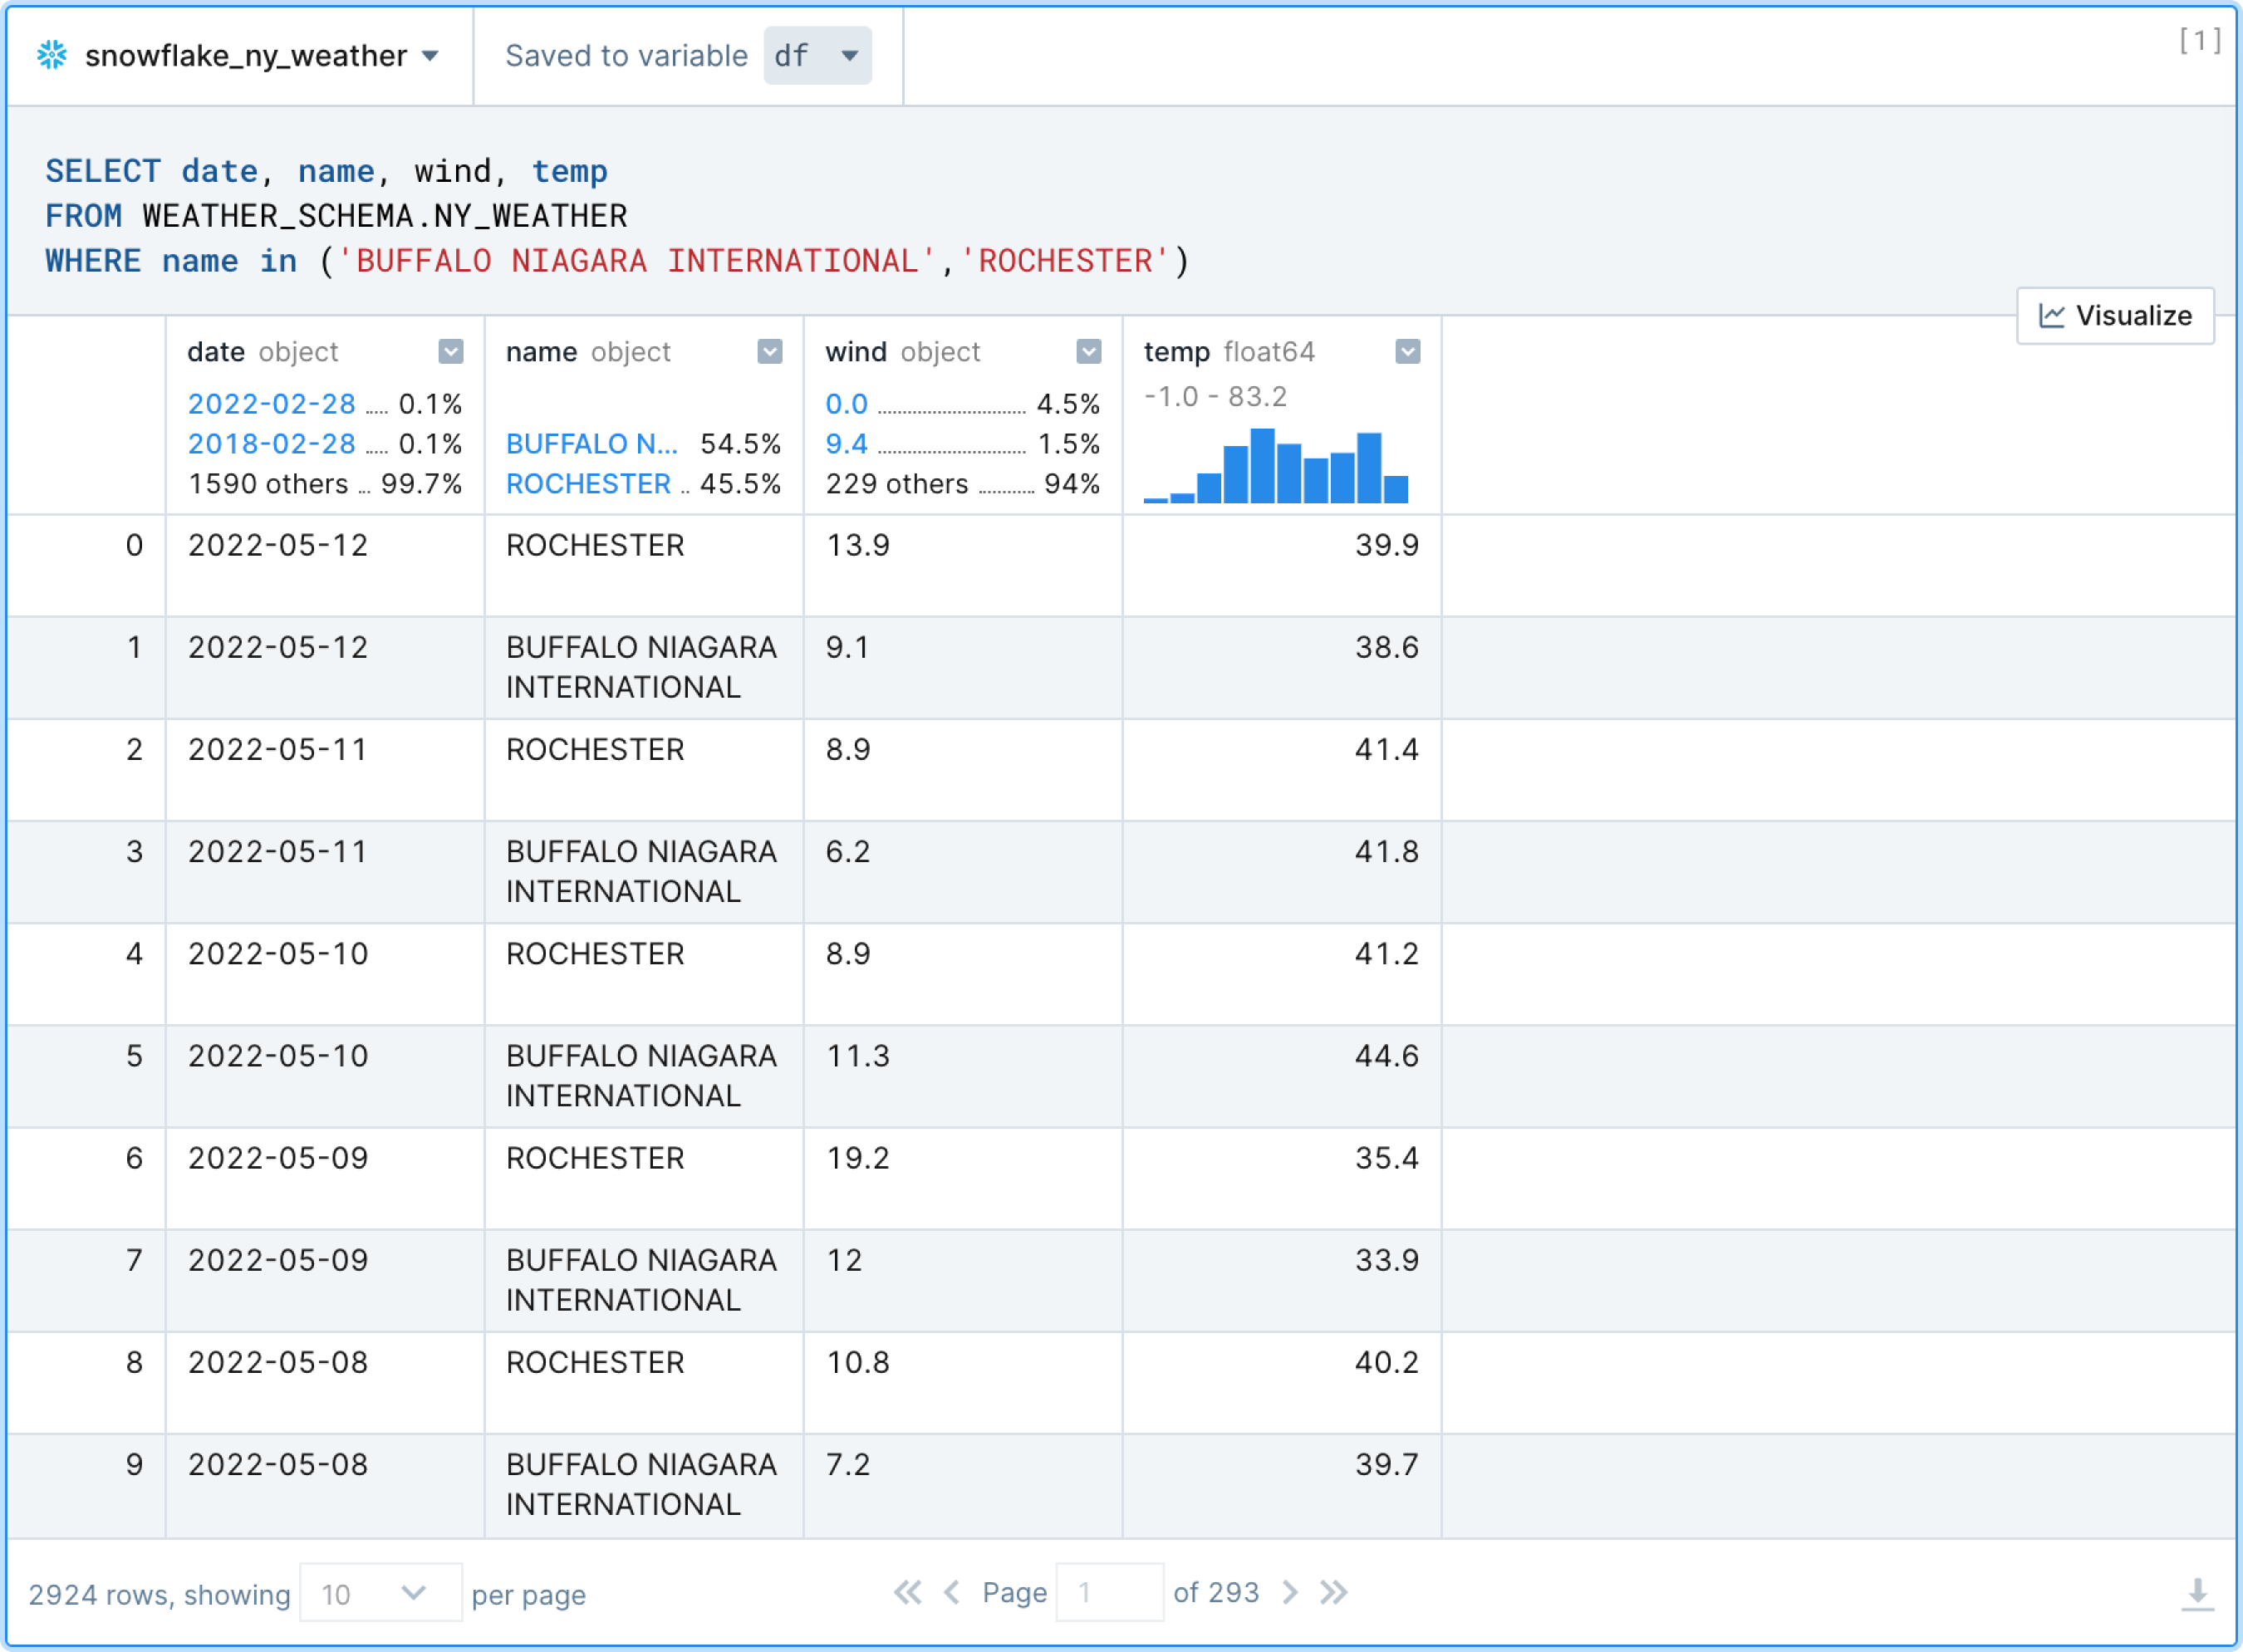
Task: Select temp value 41.4
Action: coord(1387,749)
